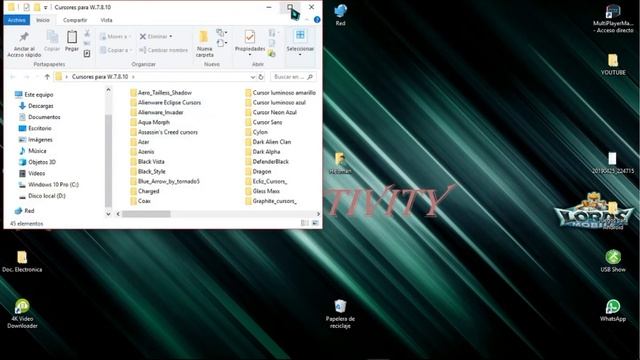640x360 pixels.
Task: Open the ribbon help question mark
Action: (x=317, y=20)
